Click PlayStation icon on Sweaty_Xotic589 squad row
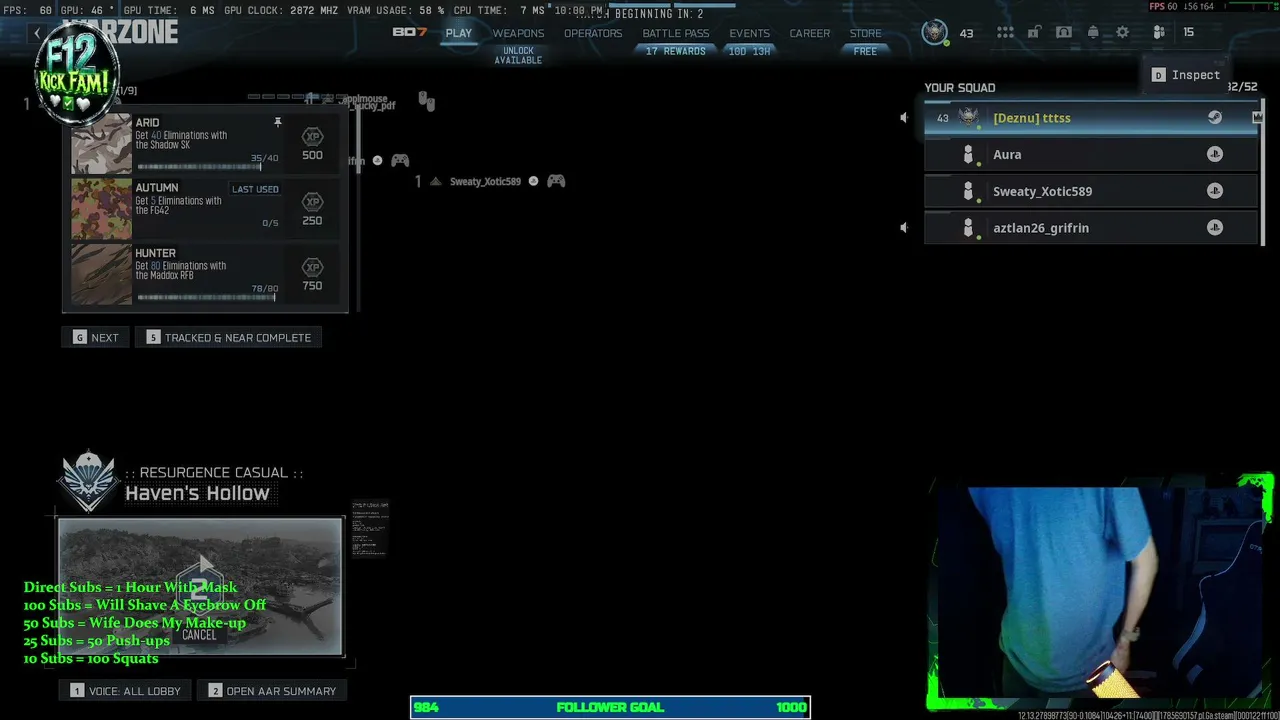This screenshot has width=1280, height=720. [1215, 191]
